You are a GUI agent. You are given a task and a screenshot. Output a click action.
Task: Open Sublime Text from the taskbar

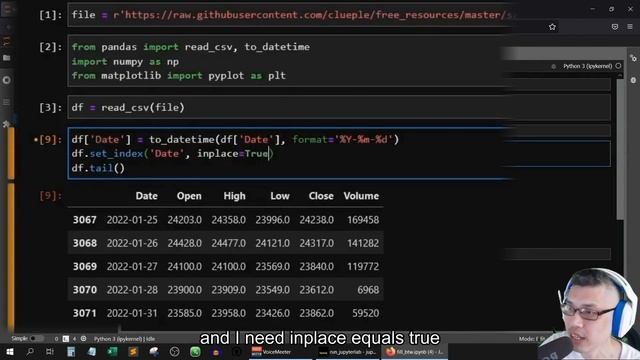pos(133,351)
